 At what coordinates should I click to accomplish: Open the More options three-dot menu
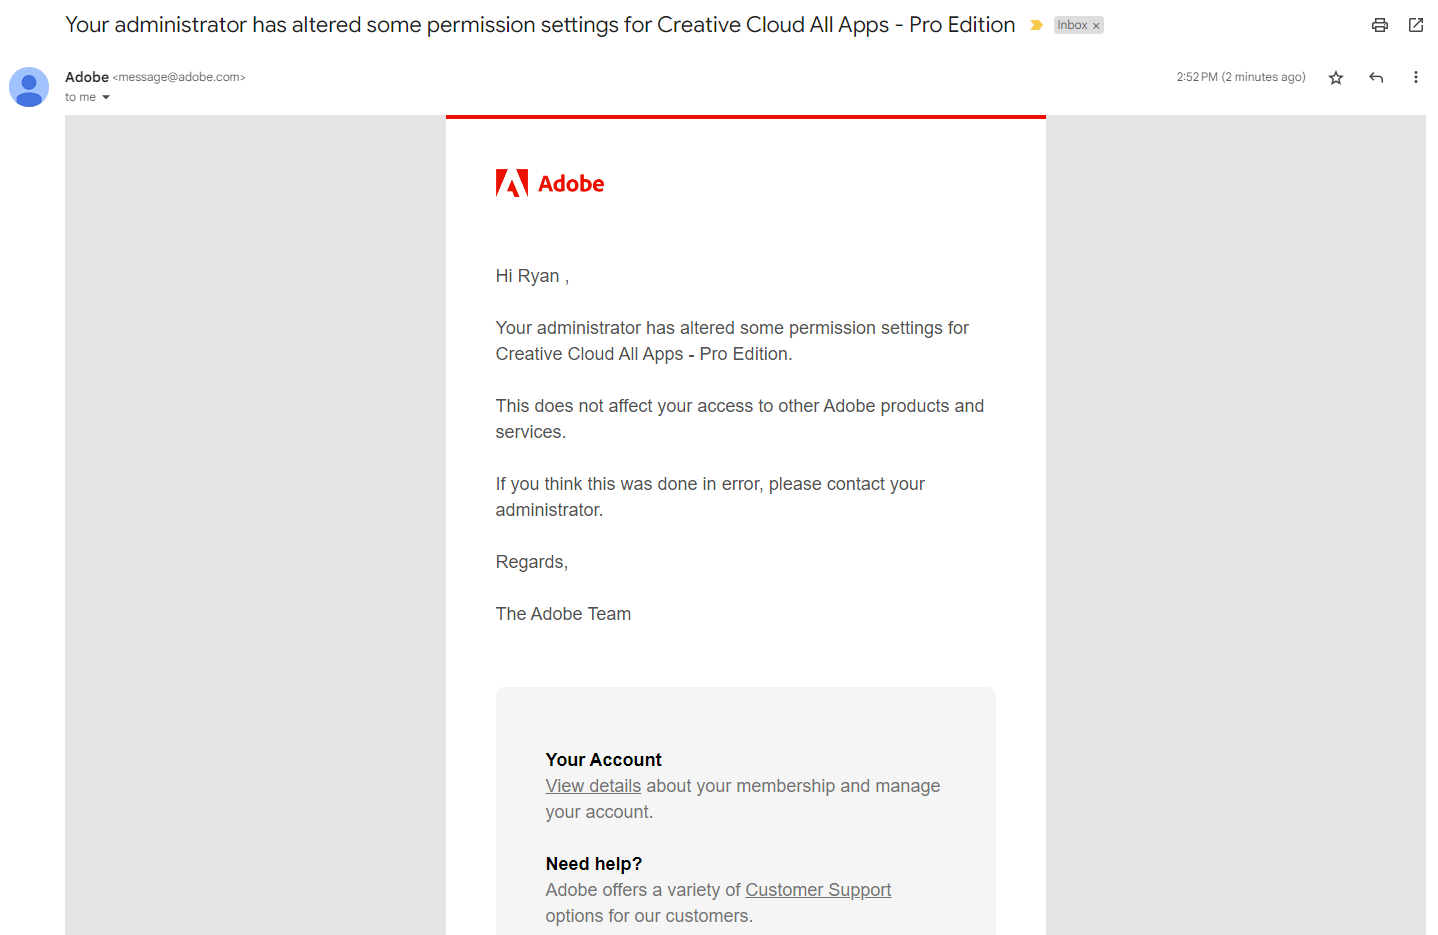click(x=1415, y=78)
